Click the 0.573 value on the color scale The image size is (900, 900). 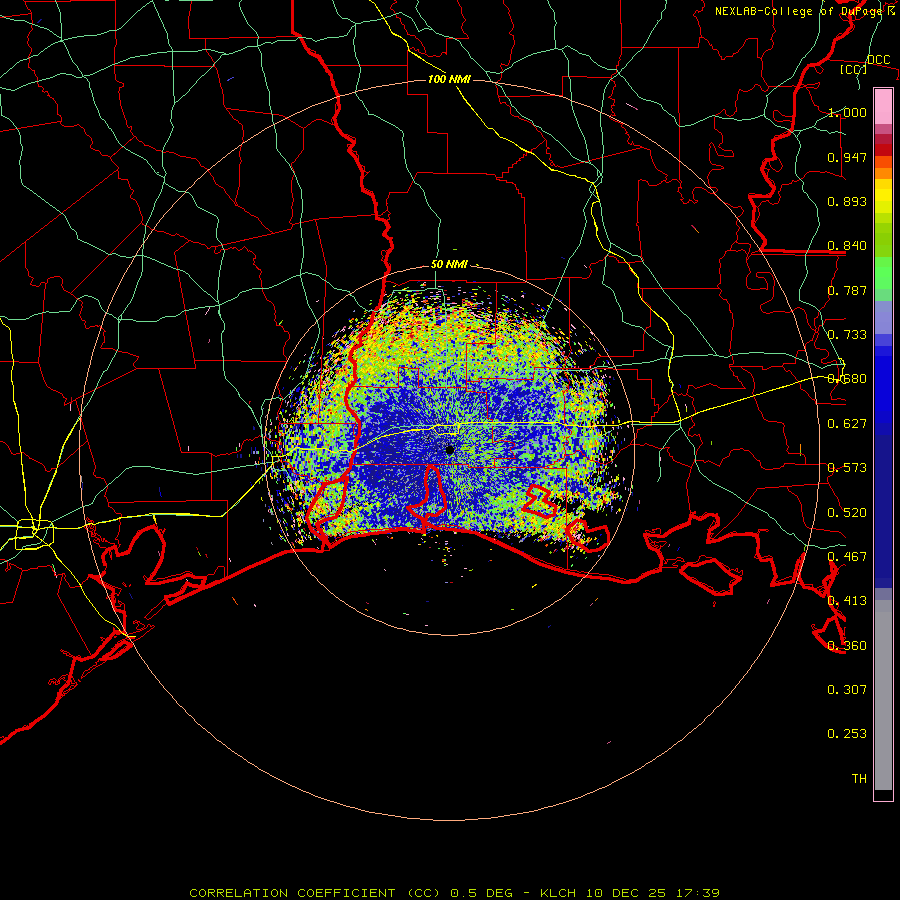[x=847, y=468]
